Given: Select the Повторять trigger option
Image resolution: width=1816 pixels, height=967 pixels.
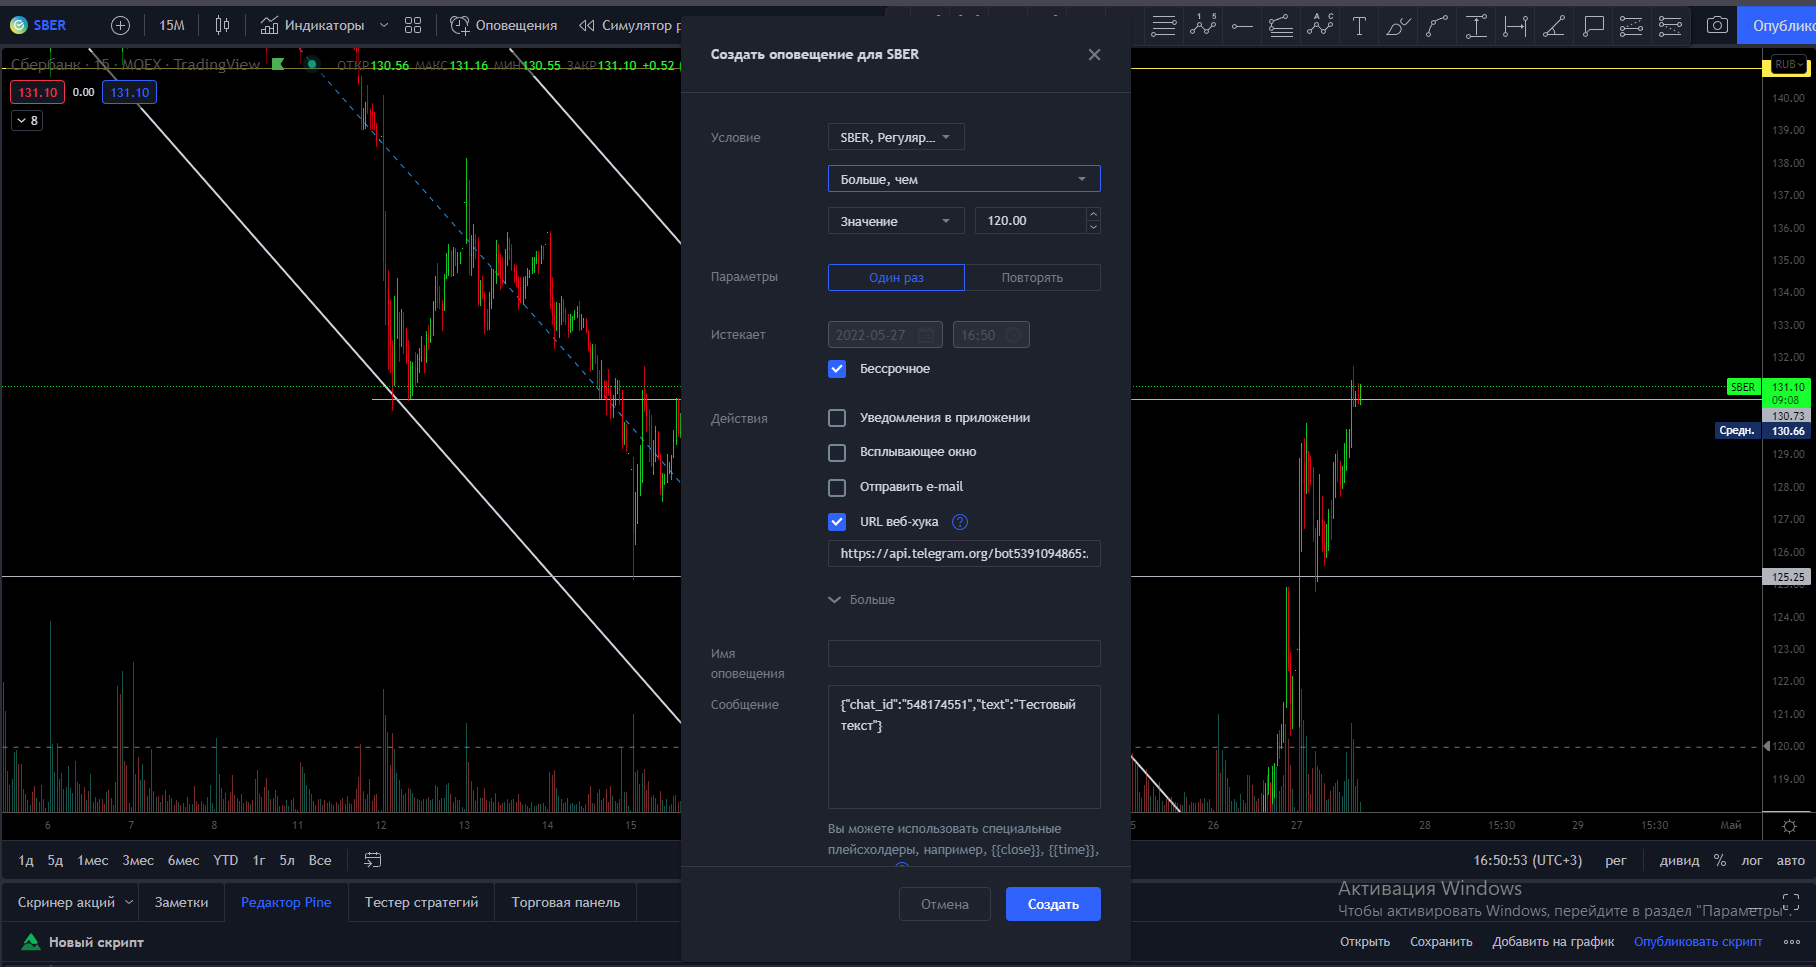Looking at the screenshot, I should click(1032, 277).
